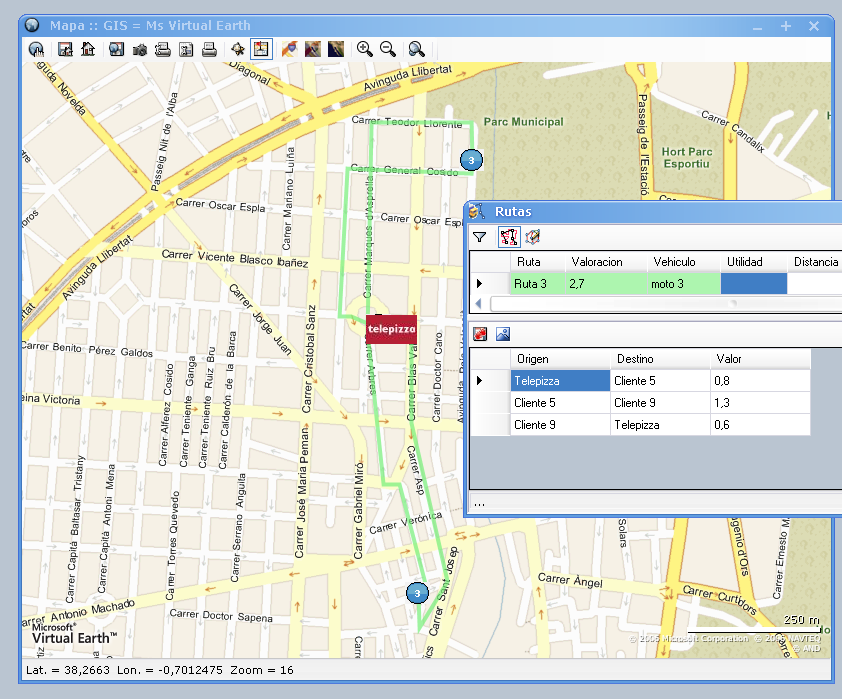The width and height of the screenshot is (842, 699).
Task: Click the last printer icon in map toolbar
Action: coord(209,49)
